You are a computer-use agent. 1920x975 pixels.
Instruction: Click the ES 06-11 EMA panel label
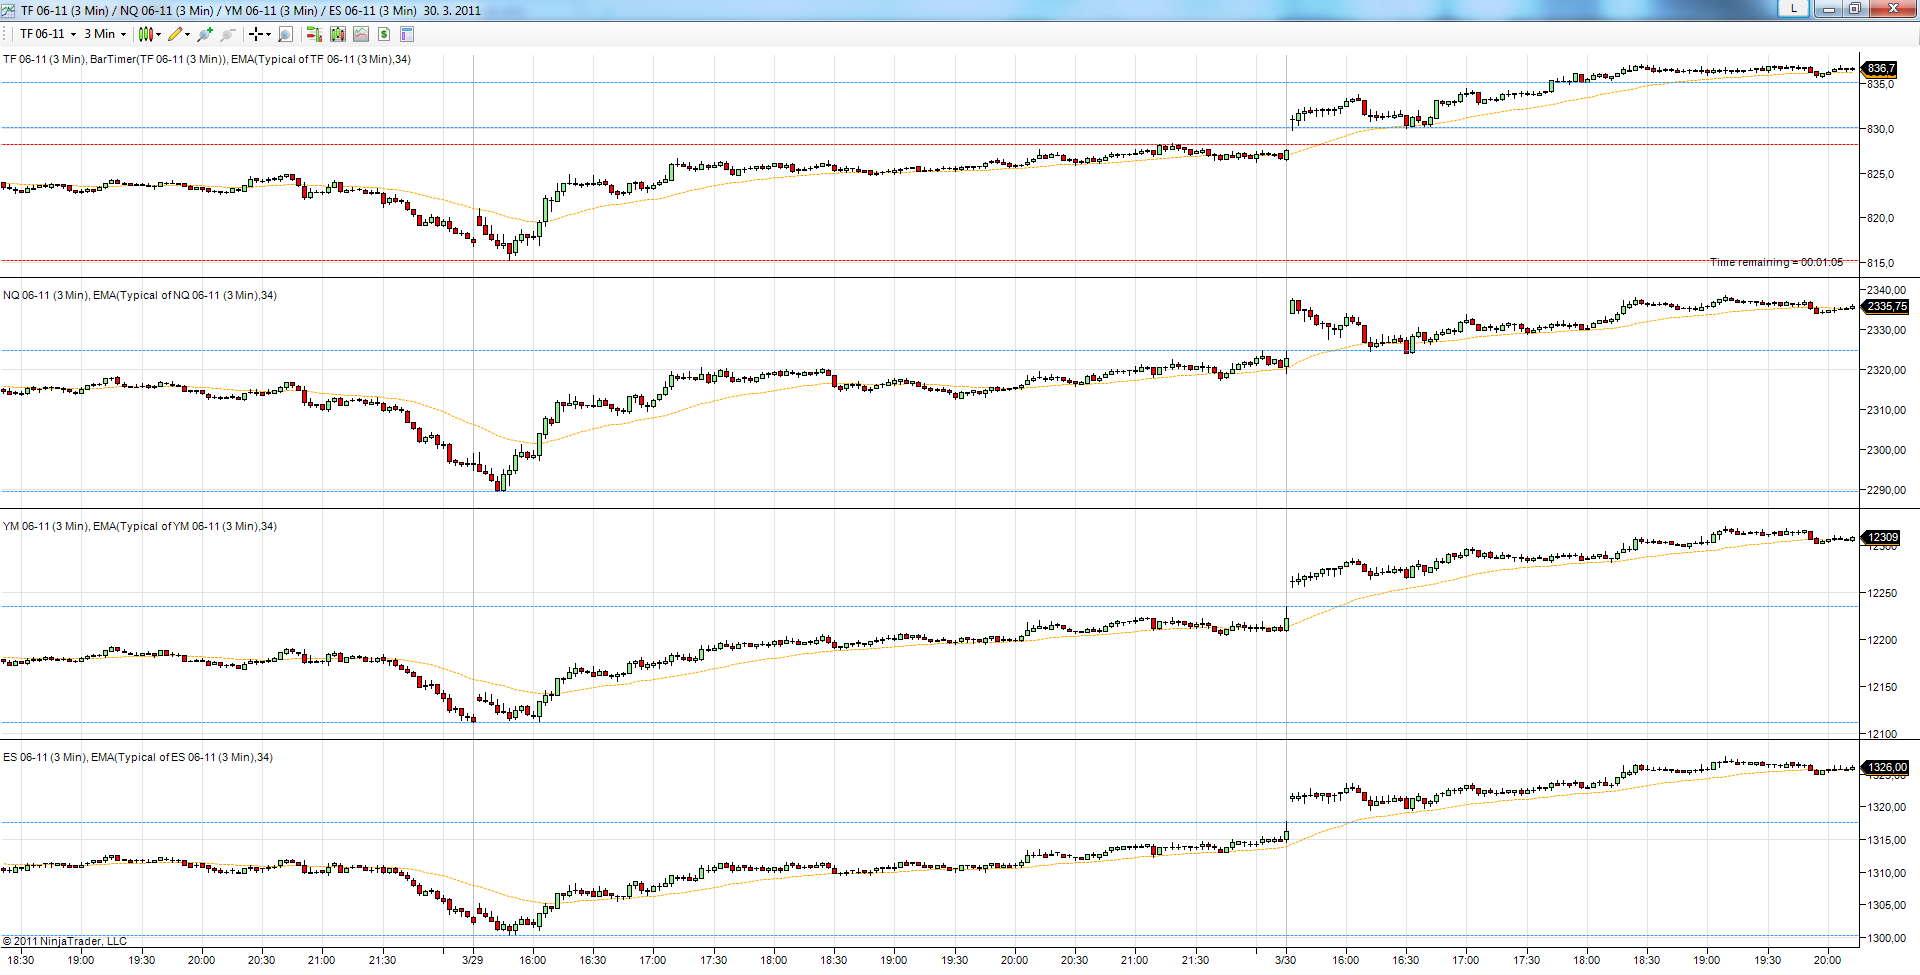(138, 757)
